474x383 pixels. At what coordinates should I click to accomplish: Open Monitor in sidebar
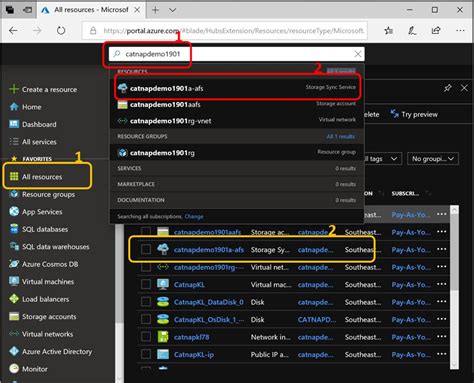tap(29, 369)
